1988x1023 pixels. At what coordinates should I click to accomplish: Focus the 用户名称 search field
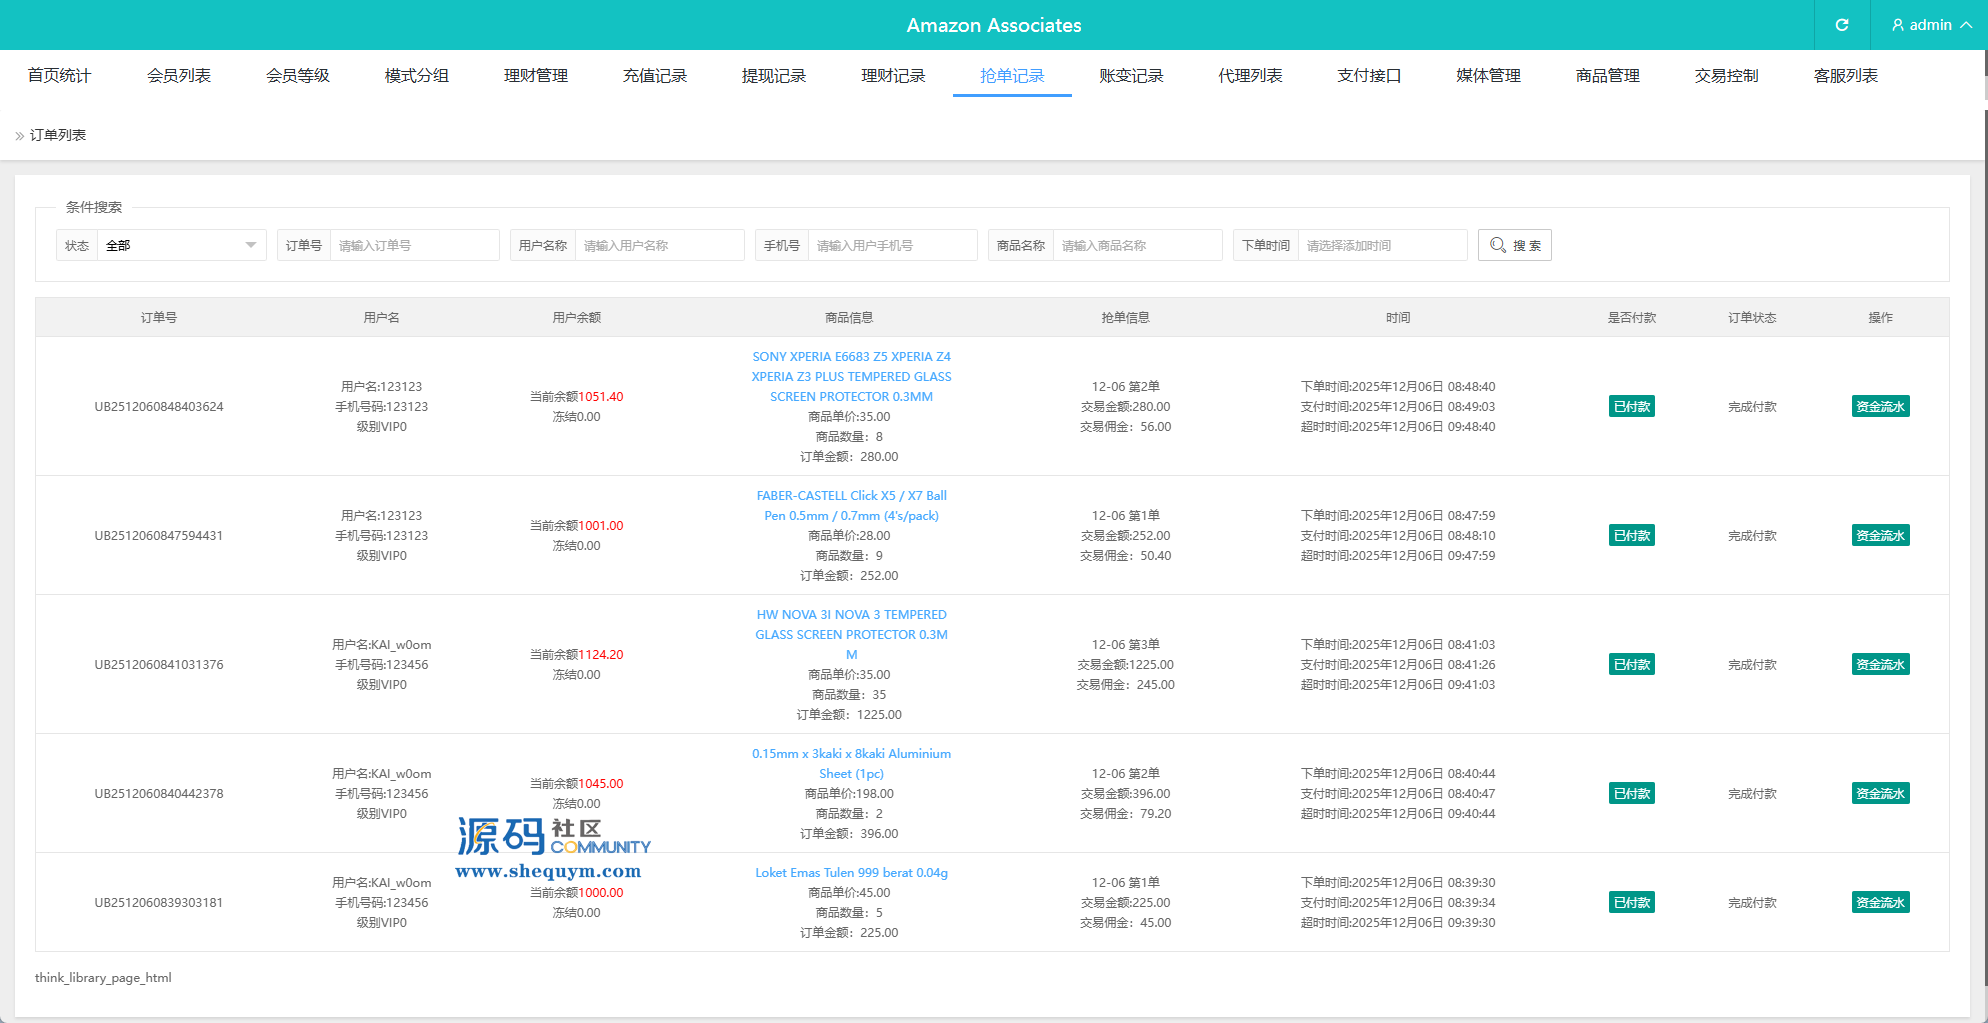658,245
